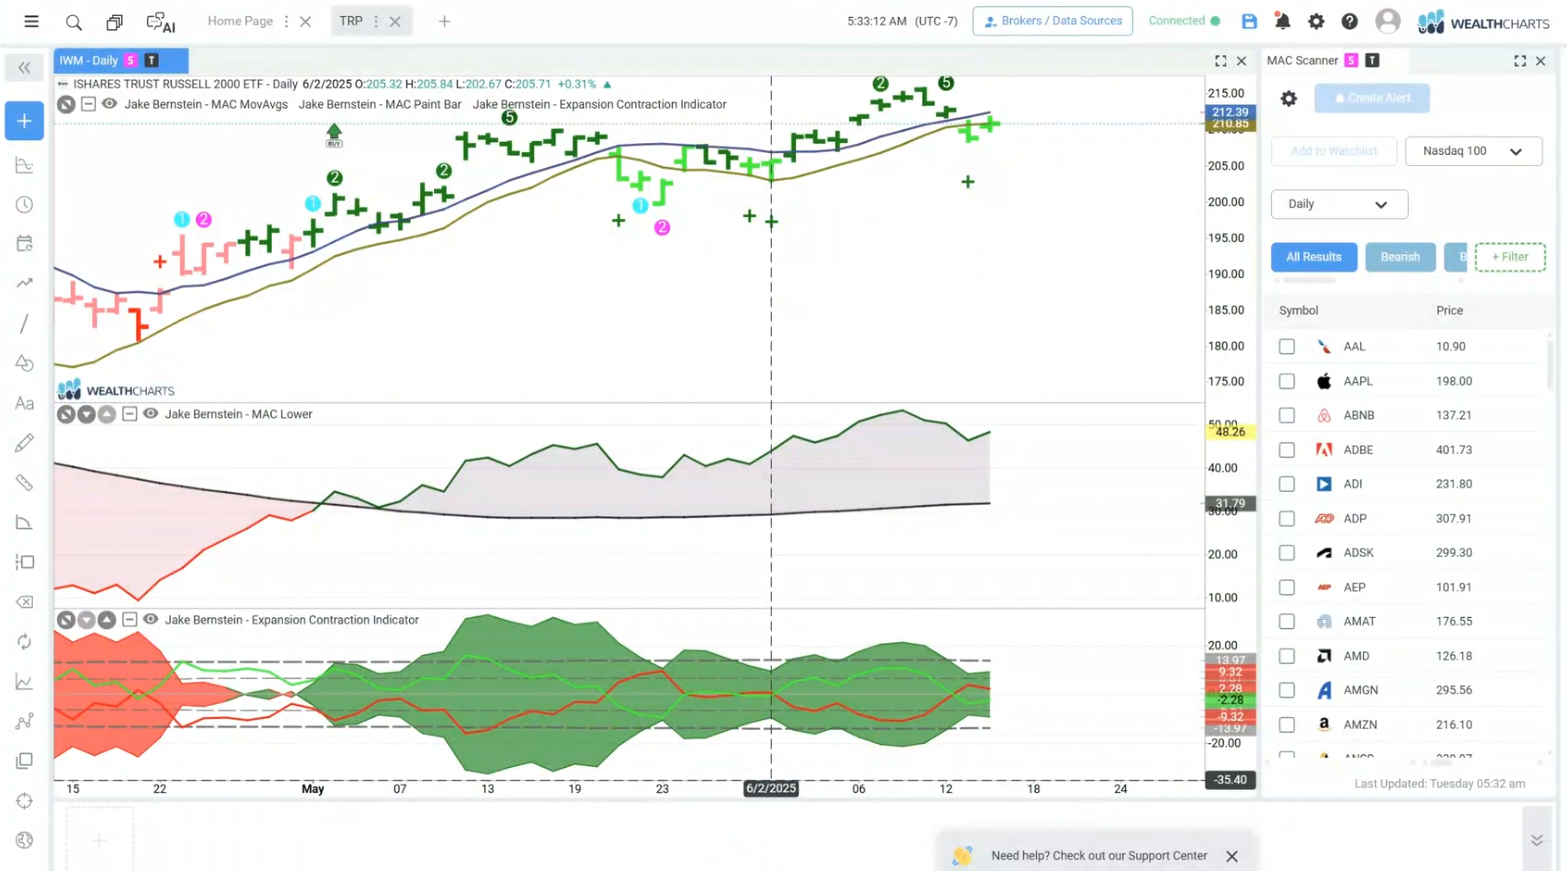Open Home Page tab options menu
Screen dimensions: 1567x871
pyautogui.click(x=286, y=21)
